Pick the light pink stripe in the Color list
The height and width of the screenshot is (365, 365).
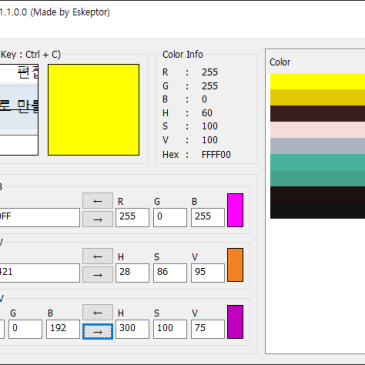pyautogui.click(x=317, y=130)
